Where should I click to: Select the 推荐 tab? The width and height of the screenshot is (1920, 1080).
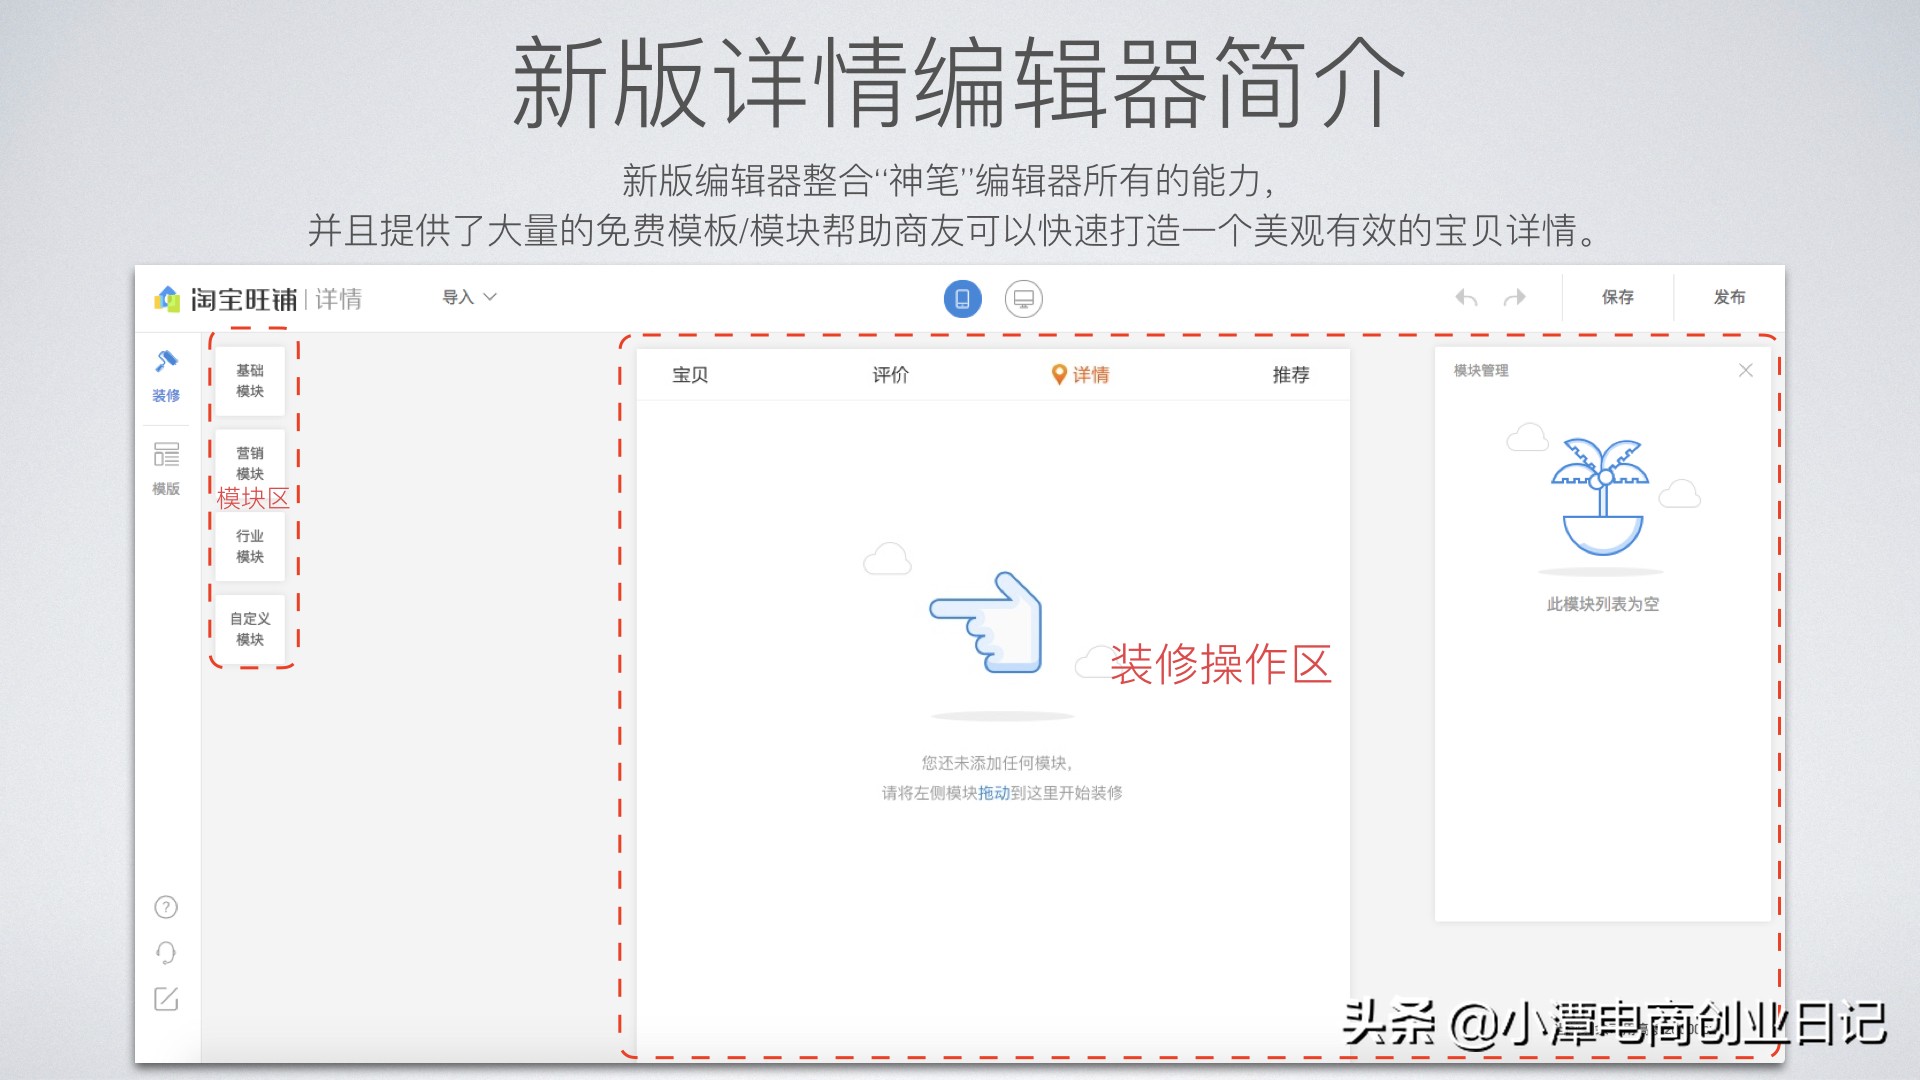pos(1292,374)
